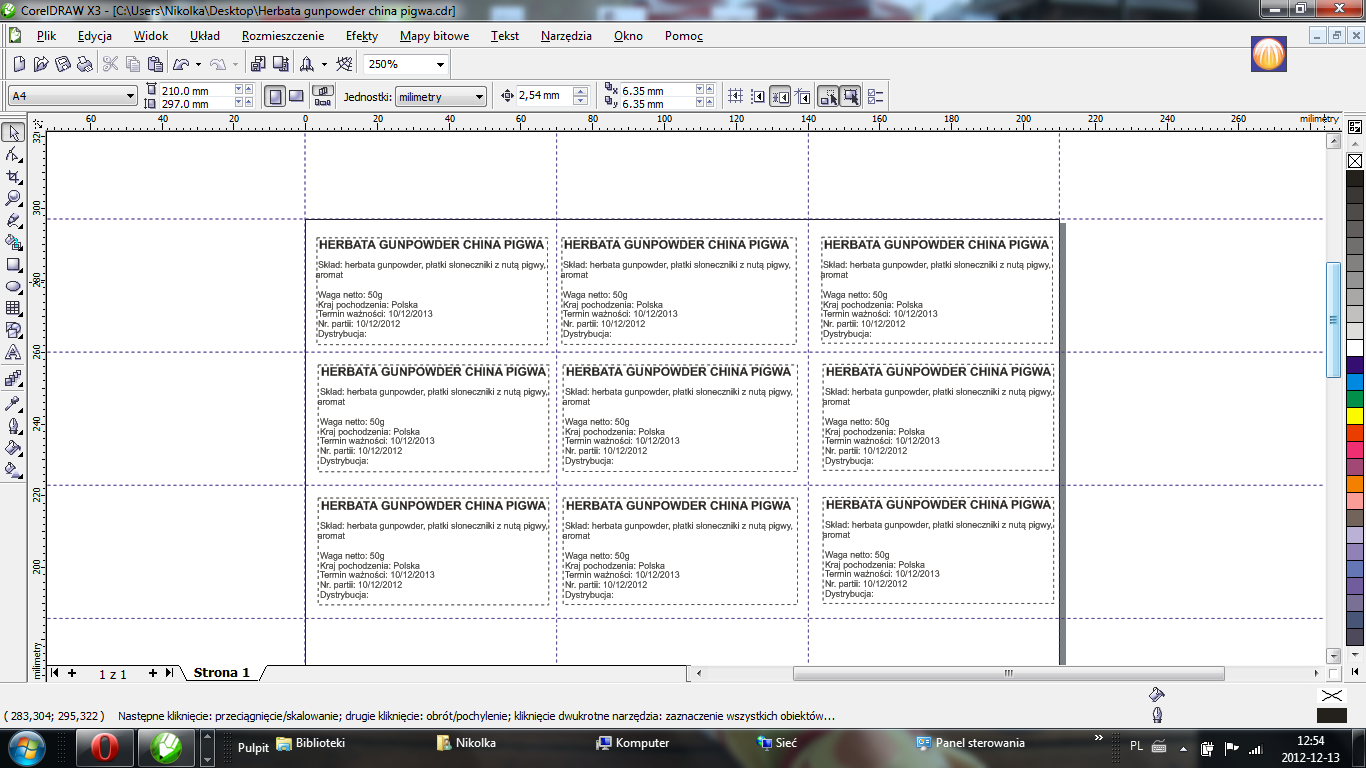Select the Eyedropper tool
1366x768 pixels.
pyautogui.click(x=14, y=403)
